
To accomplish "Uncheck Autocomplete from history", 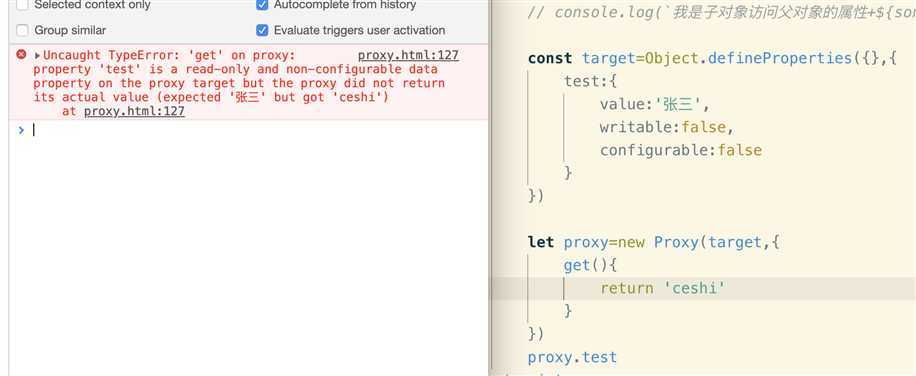I will [x=262, y=5].
